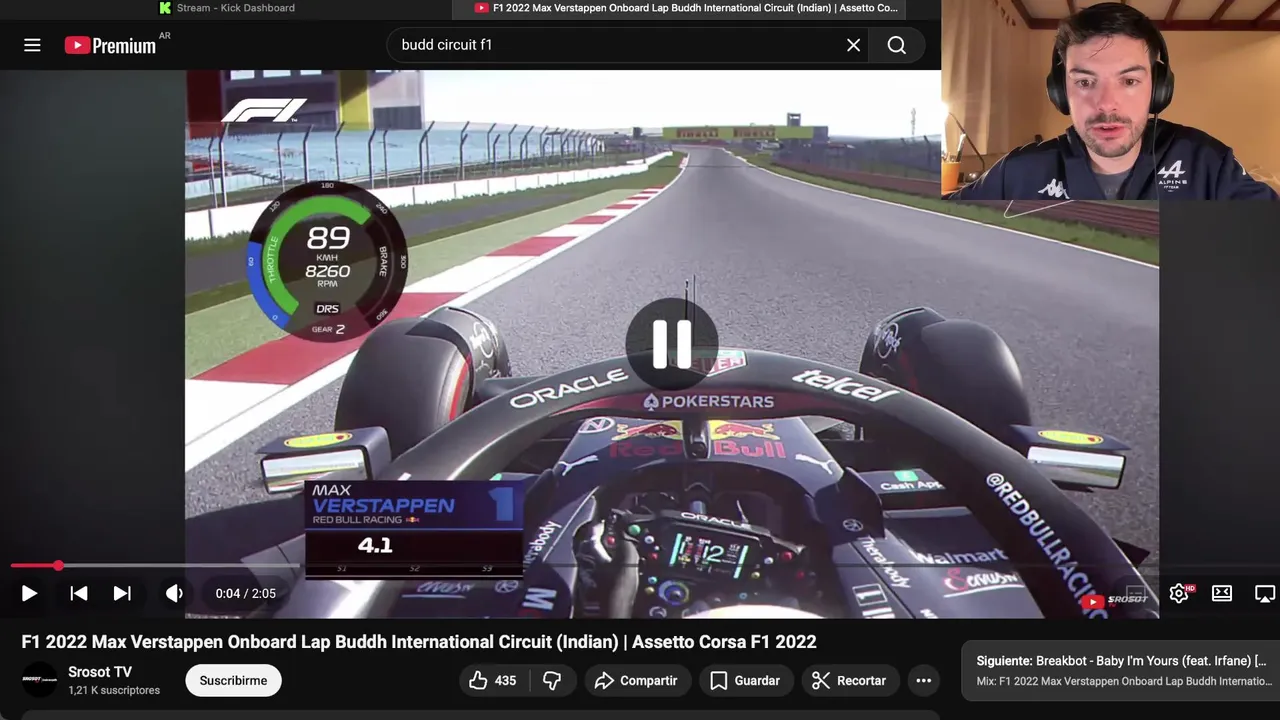The image size is (1280, 720).
Task: Resume the video with the play button
Action: [29, 593]
